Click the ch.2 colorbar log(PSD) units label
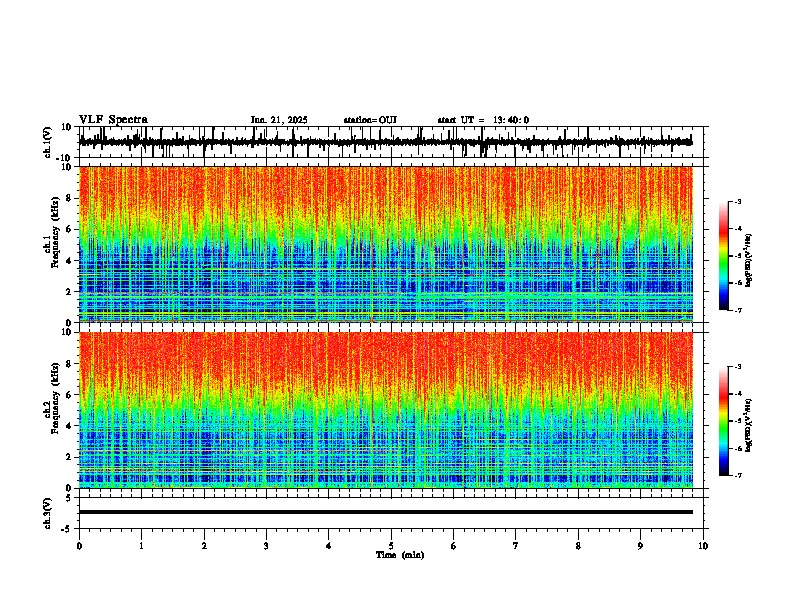792x612 pixels. click(749, 425)
